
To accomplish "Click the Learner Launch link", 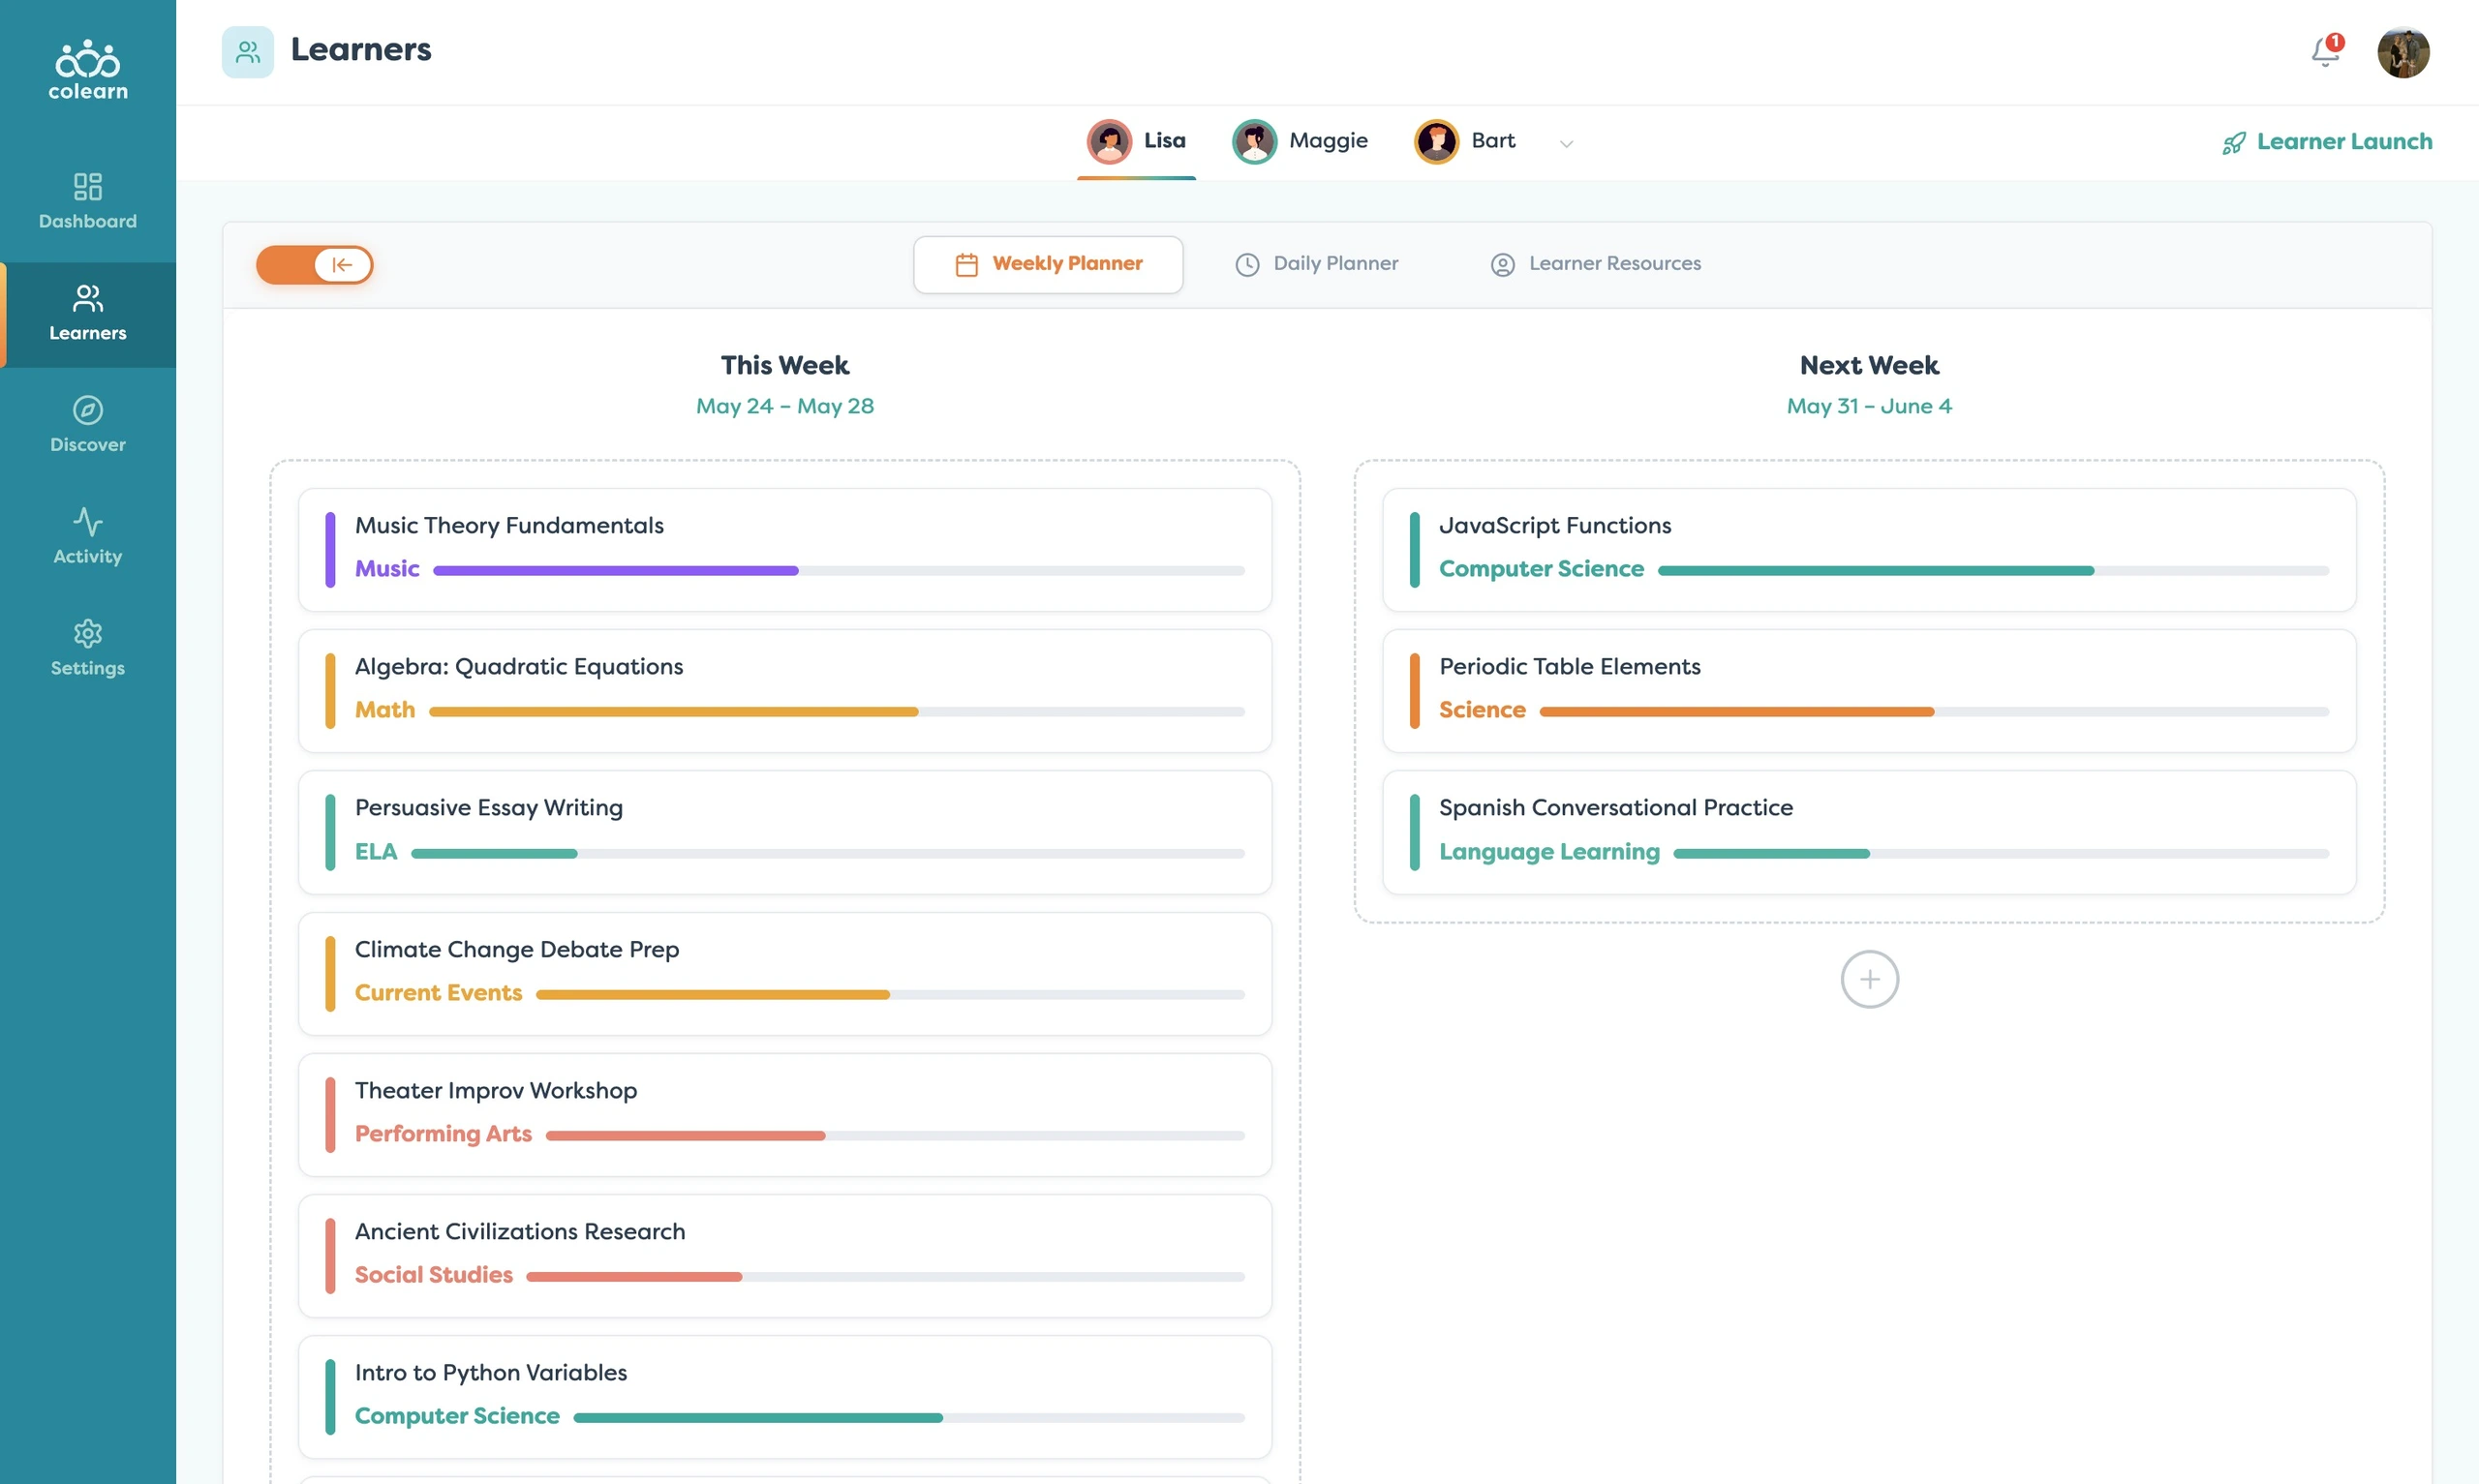I will click(2326, 142).
